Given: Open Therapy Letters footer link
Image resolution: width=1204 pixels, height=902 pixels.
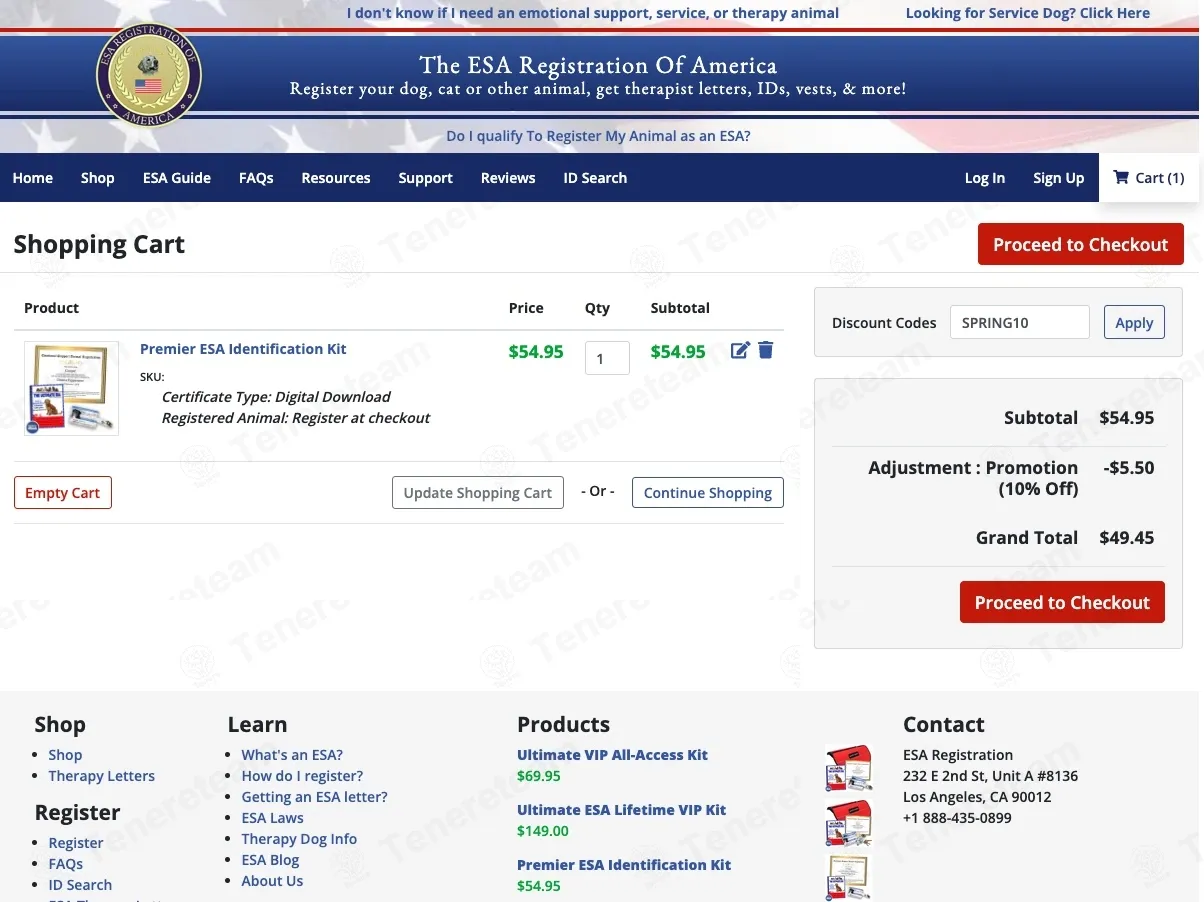Looking at the screenshot, I should pos(102,776).
